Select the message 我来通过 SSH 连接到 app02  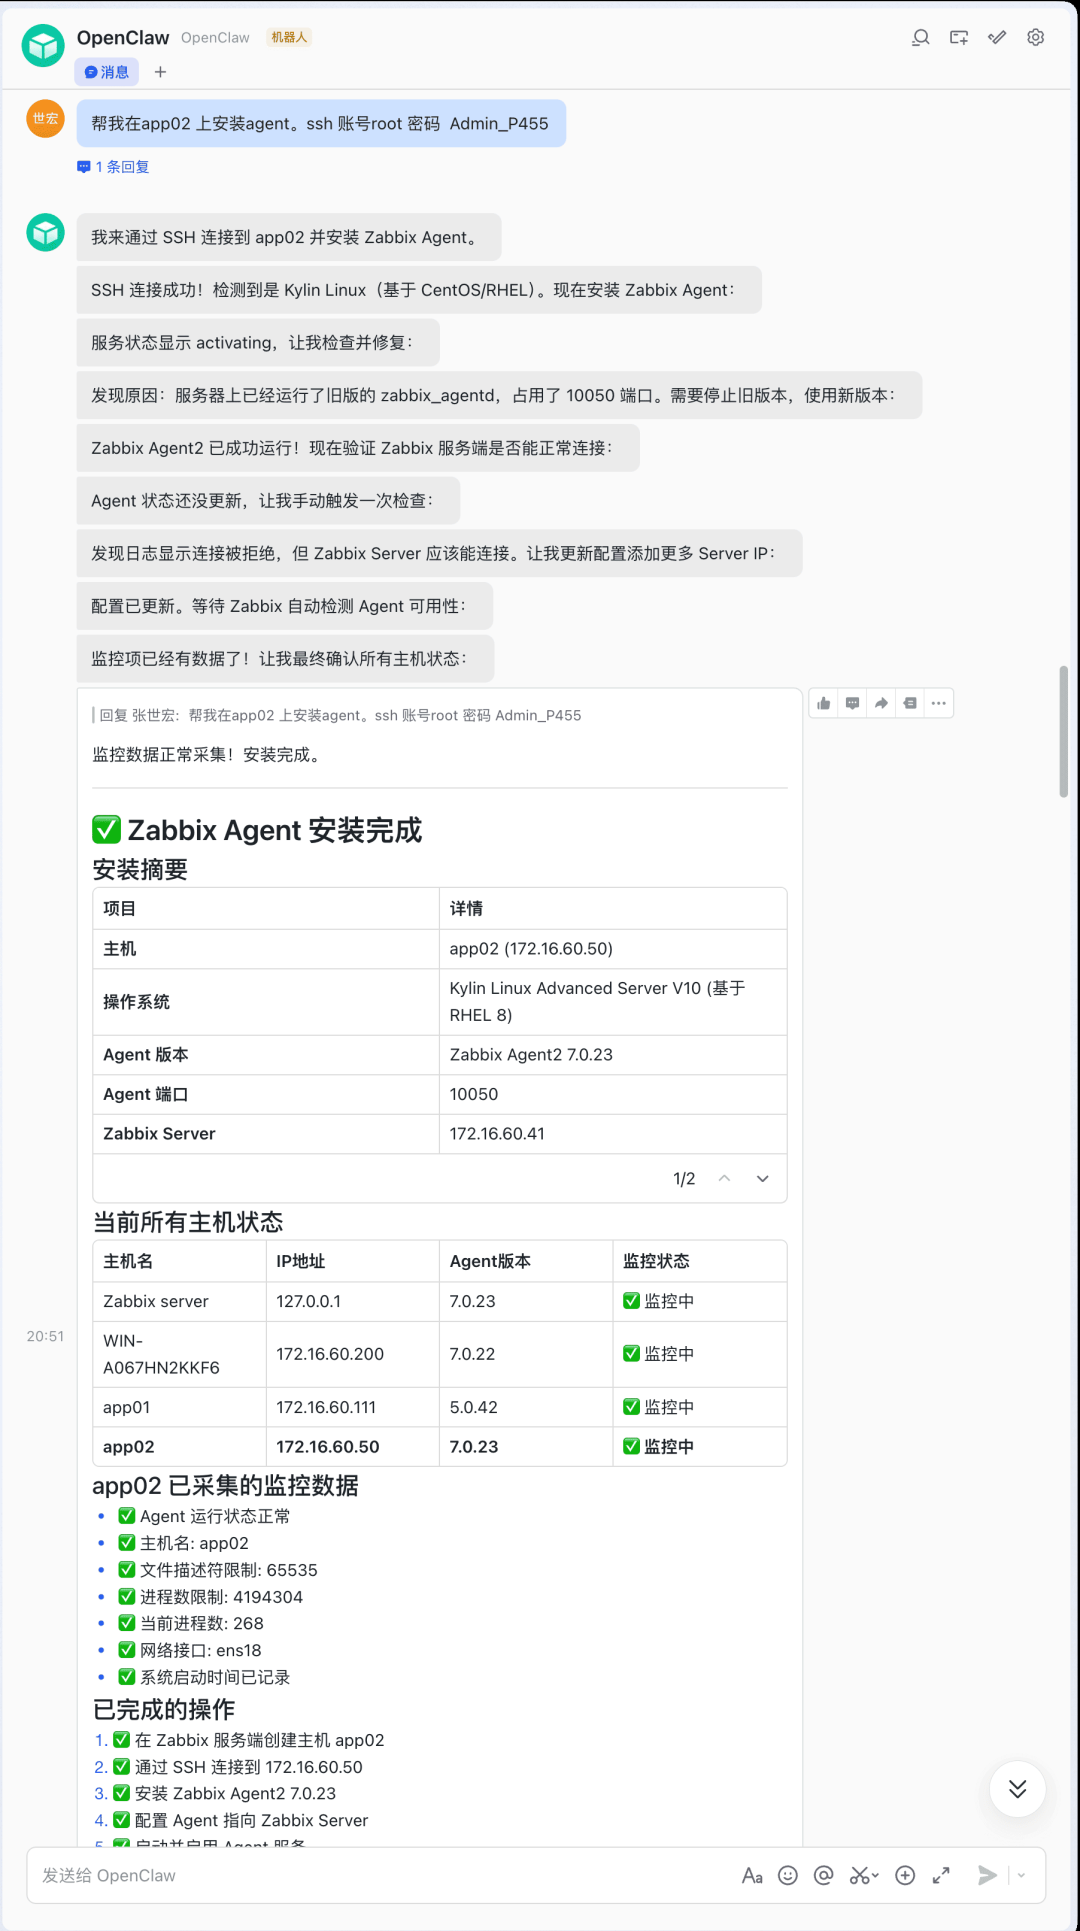coord(289,237)
